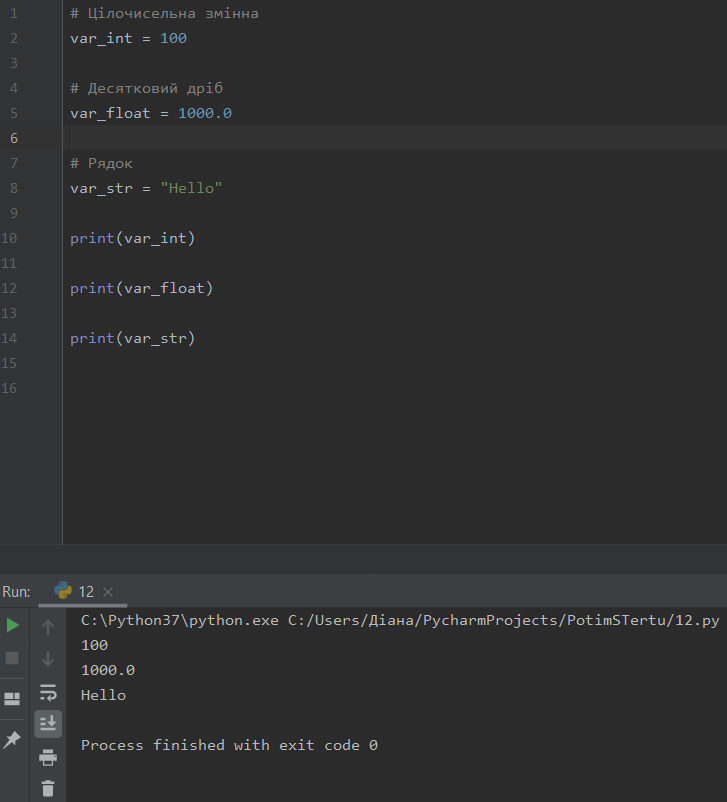This screenshot has width=727, height=802.
Task: Click the "Hello" string on line 8
Action: point(191,188)
